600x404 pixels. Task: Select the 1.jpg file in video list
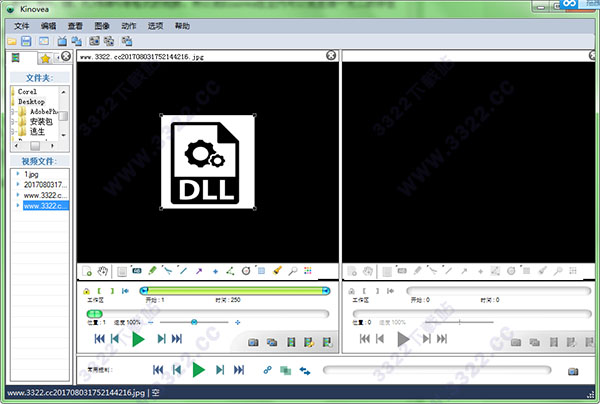coord(31,174)
